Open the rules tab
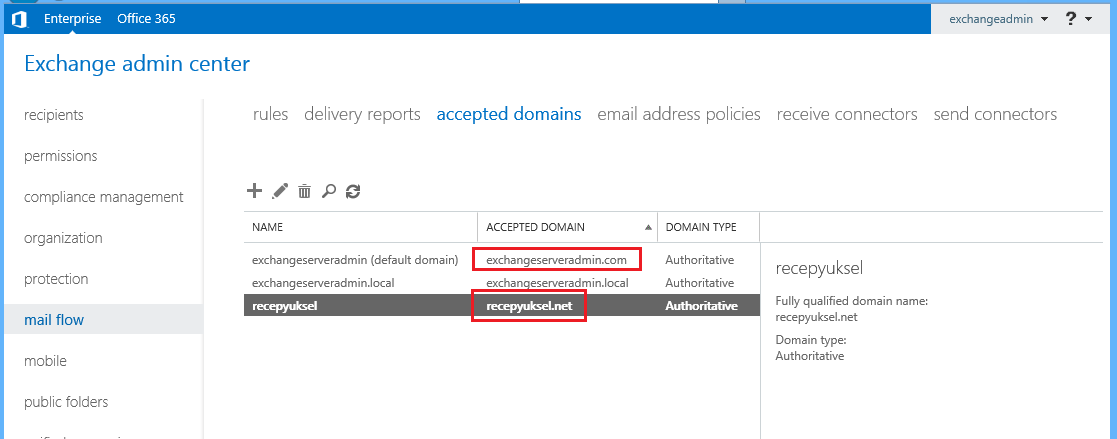This screenshot has width=1117, height=439. click(271, 114)
